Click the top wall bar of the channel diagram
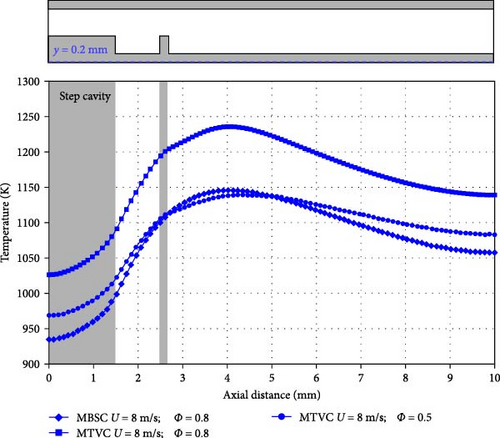500x438 pixels. point(271,4)
